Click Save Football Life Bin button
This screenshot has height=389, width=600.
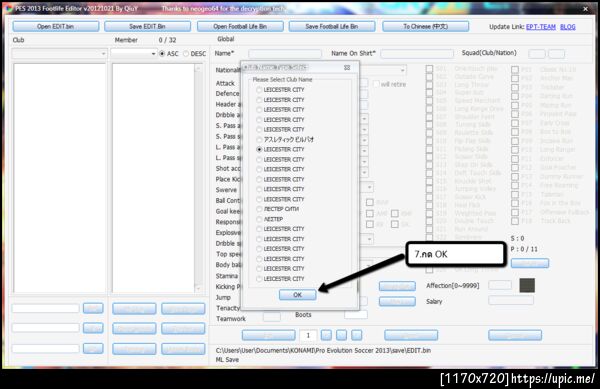[x=332, y=26]
